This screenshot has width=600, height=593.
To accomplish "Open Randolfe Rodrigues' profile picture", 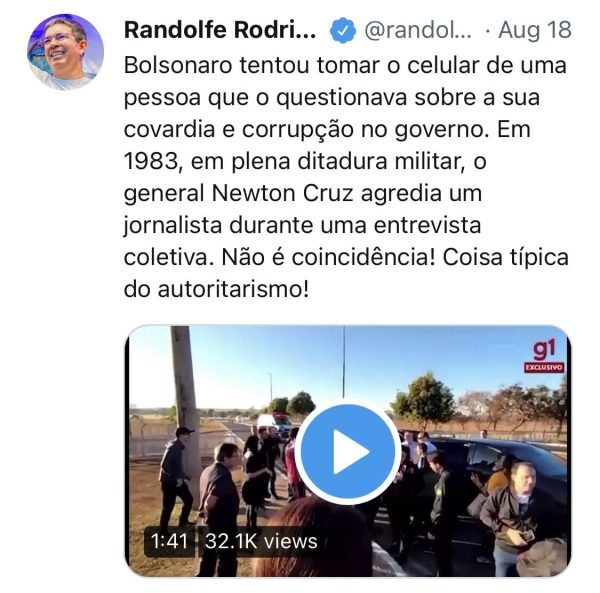I will (65, 52).
